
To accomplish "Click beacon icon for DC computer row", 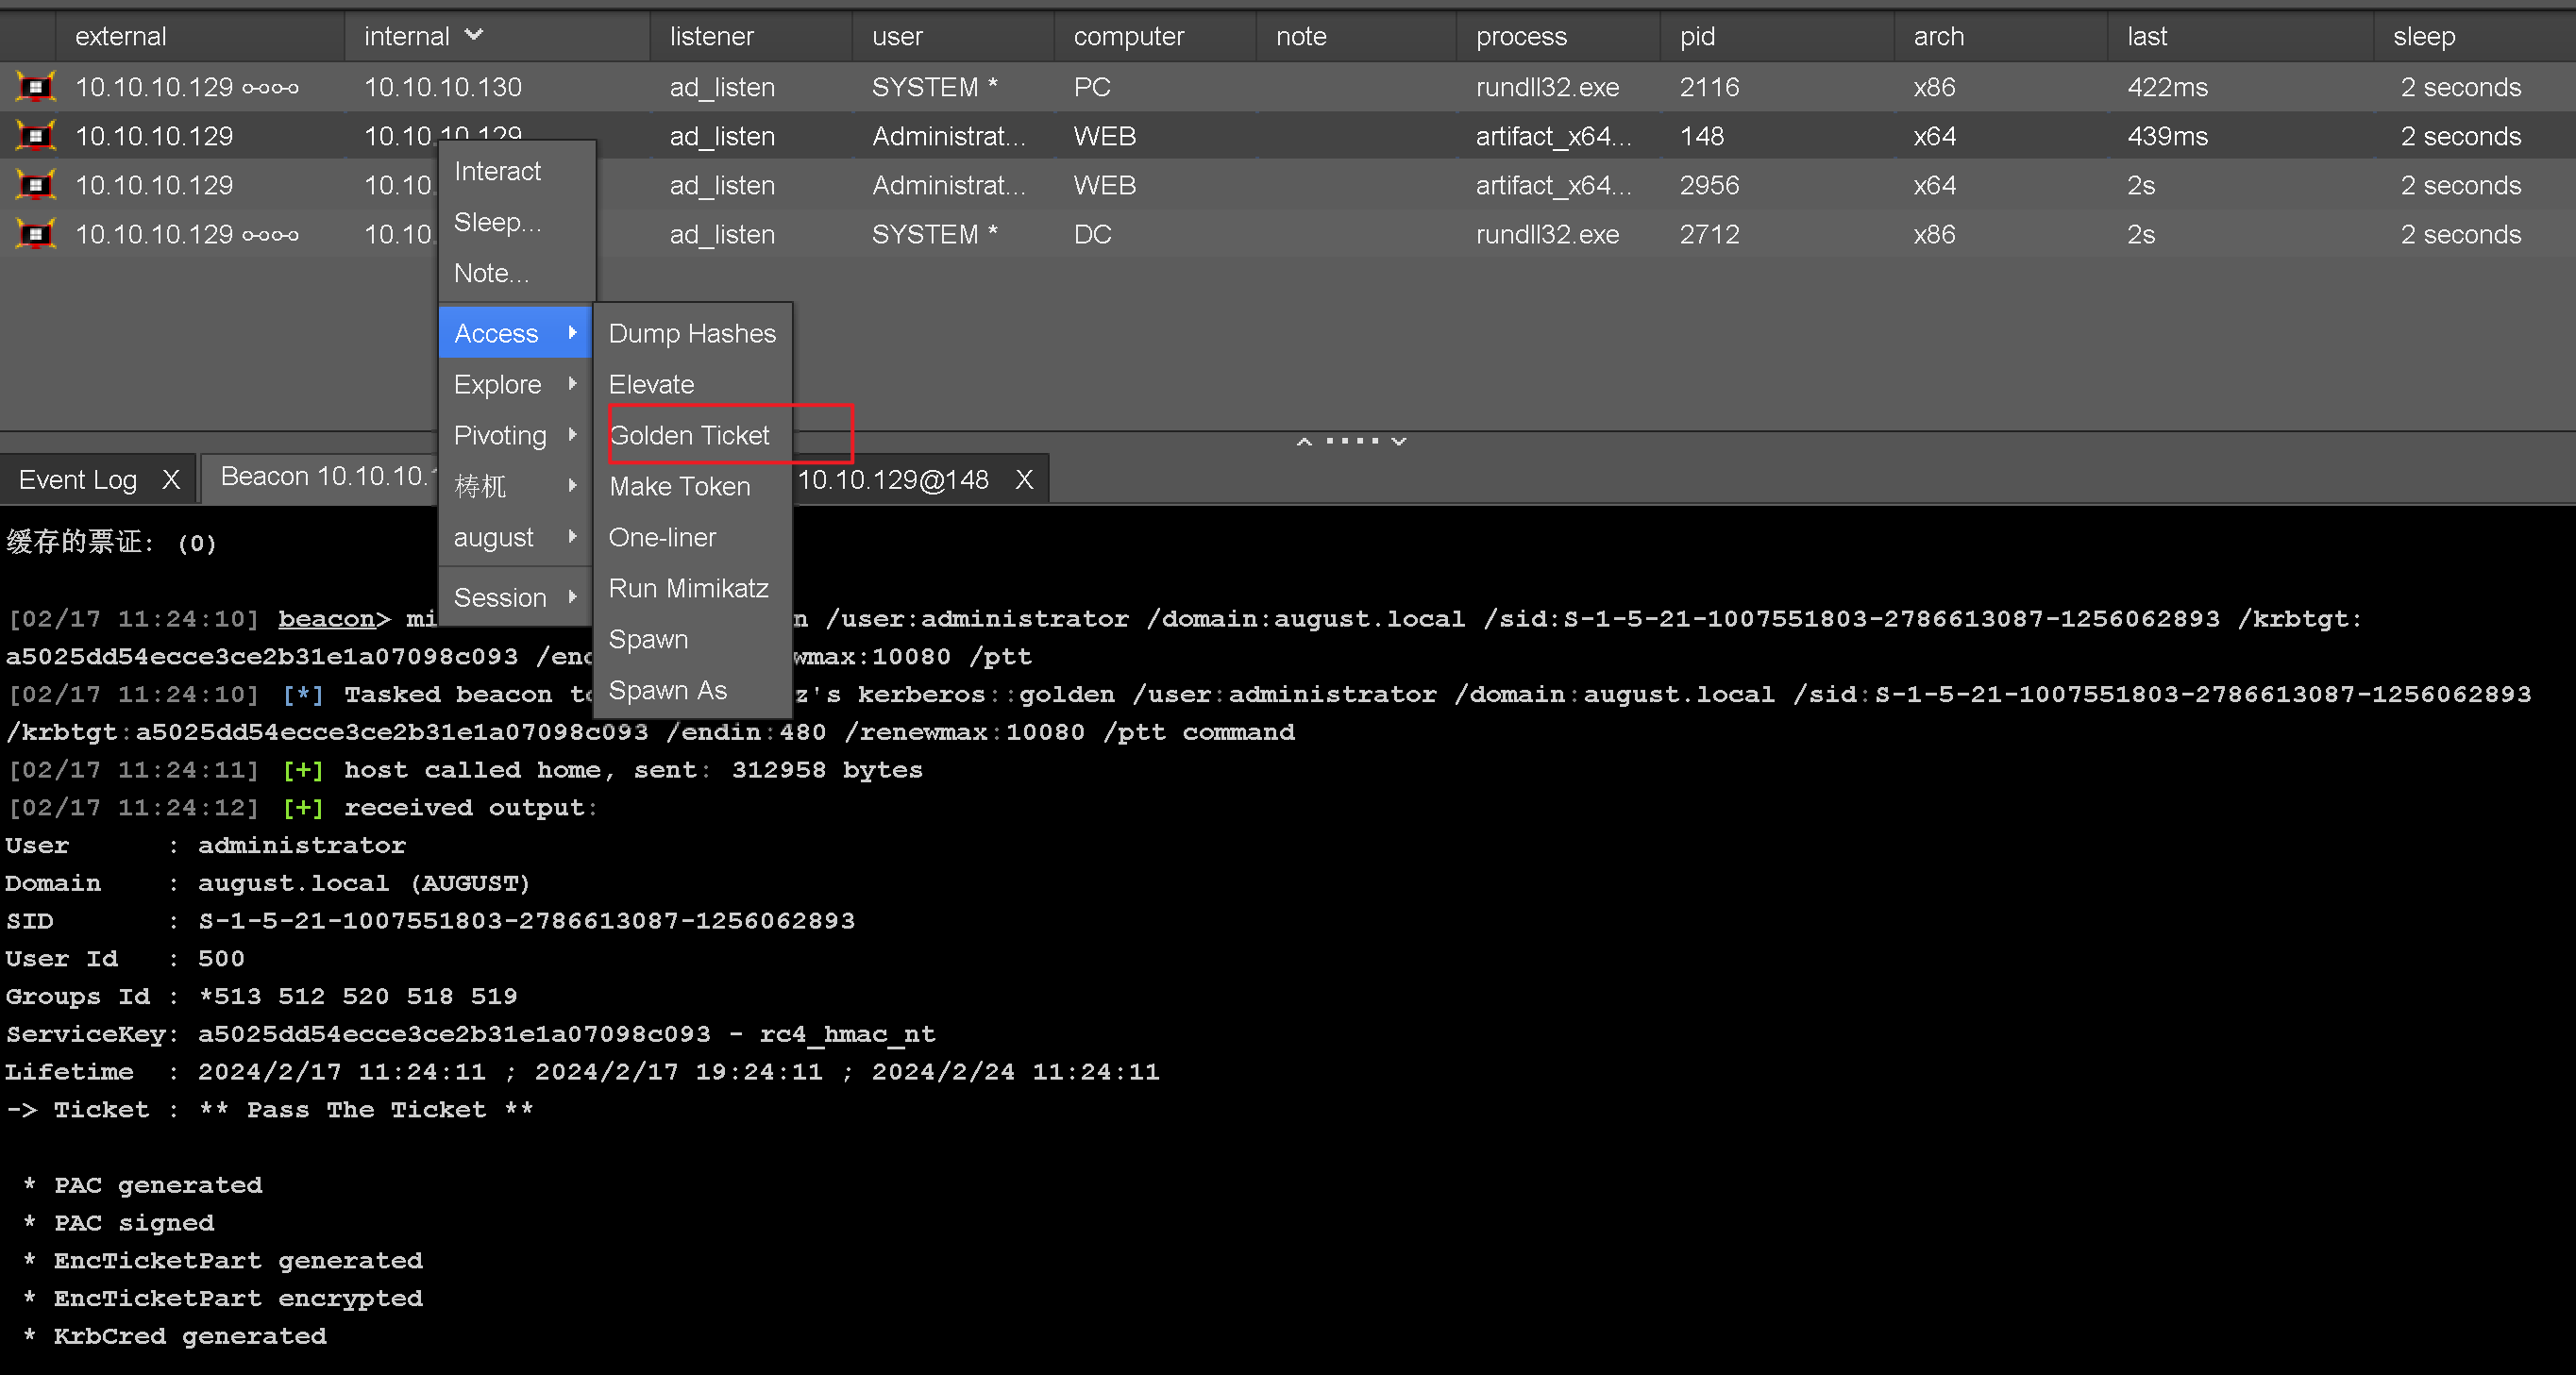I will point(36,234).
